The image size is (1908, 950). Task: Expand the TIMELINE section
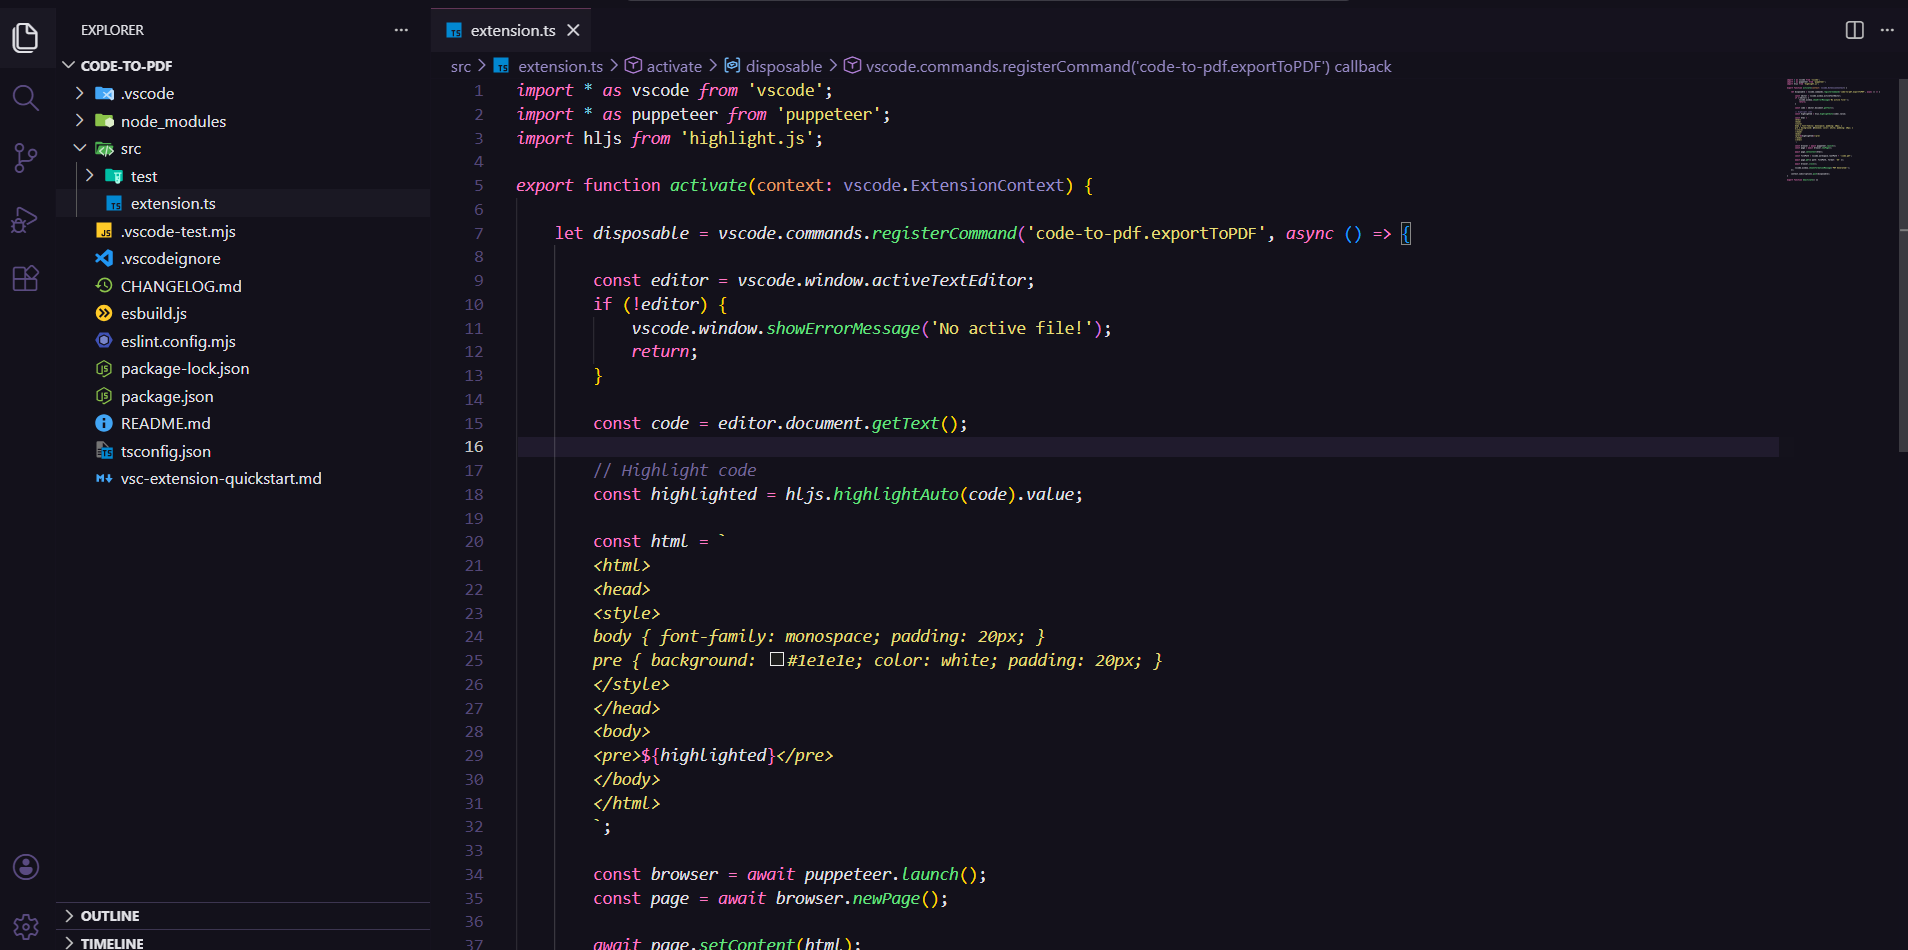click(x=243, y=942)
